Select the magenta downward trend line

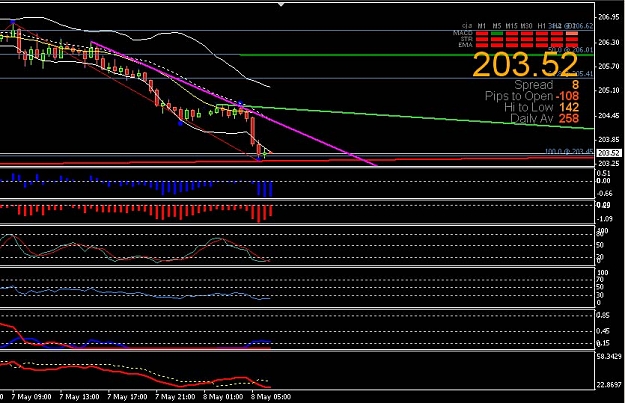(234, 103)
